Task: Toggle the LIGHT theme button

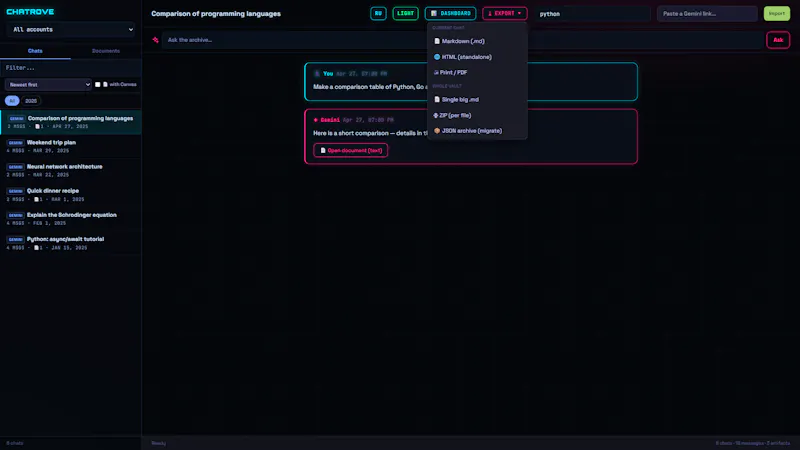Action: click(406, 13)
